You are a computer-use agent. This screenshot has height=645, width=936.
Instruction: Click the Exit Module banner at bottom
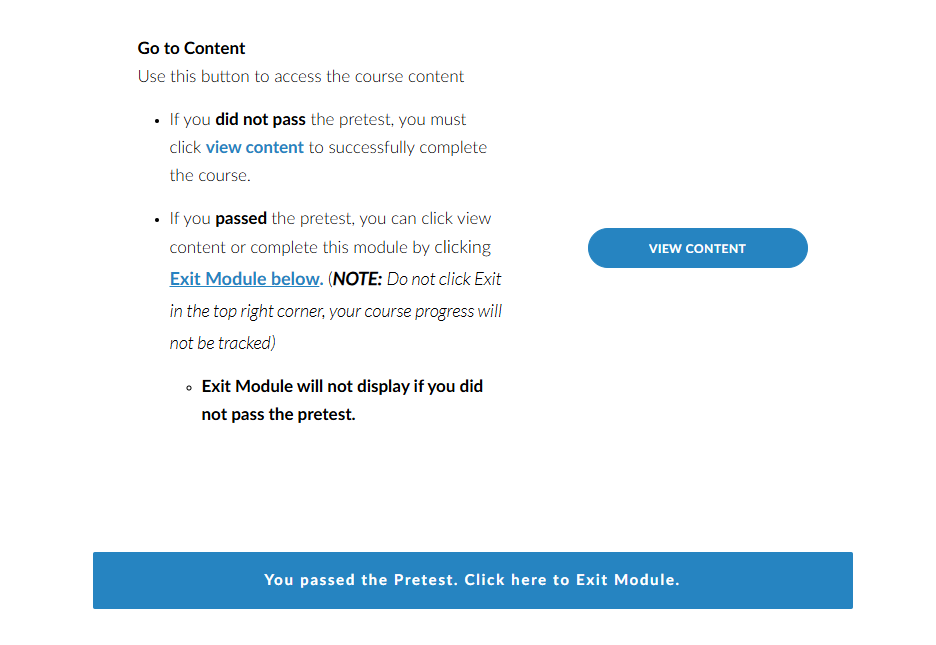(472, 580)
